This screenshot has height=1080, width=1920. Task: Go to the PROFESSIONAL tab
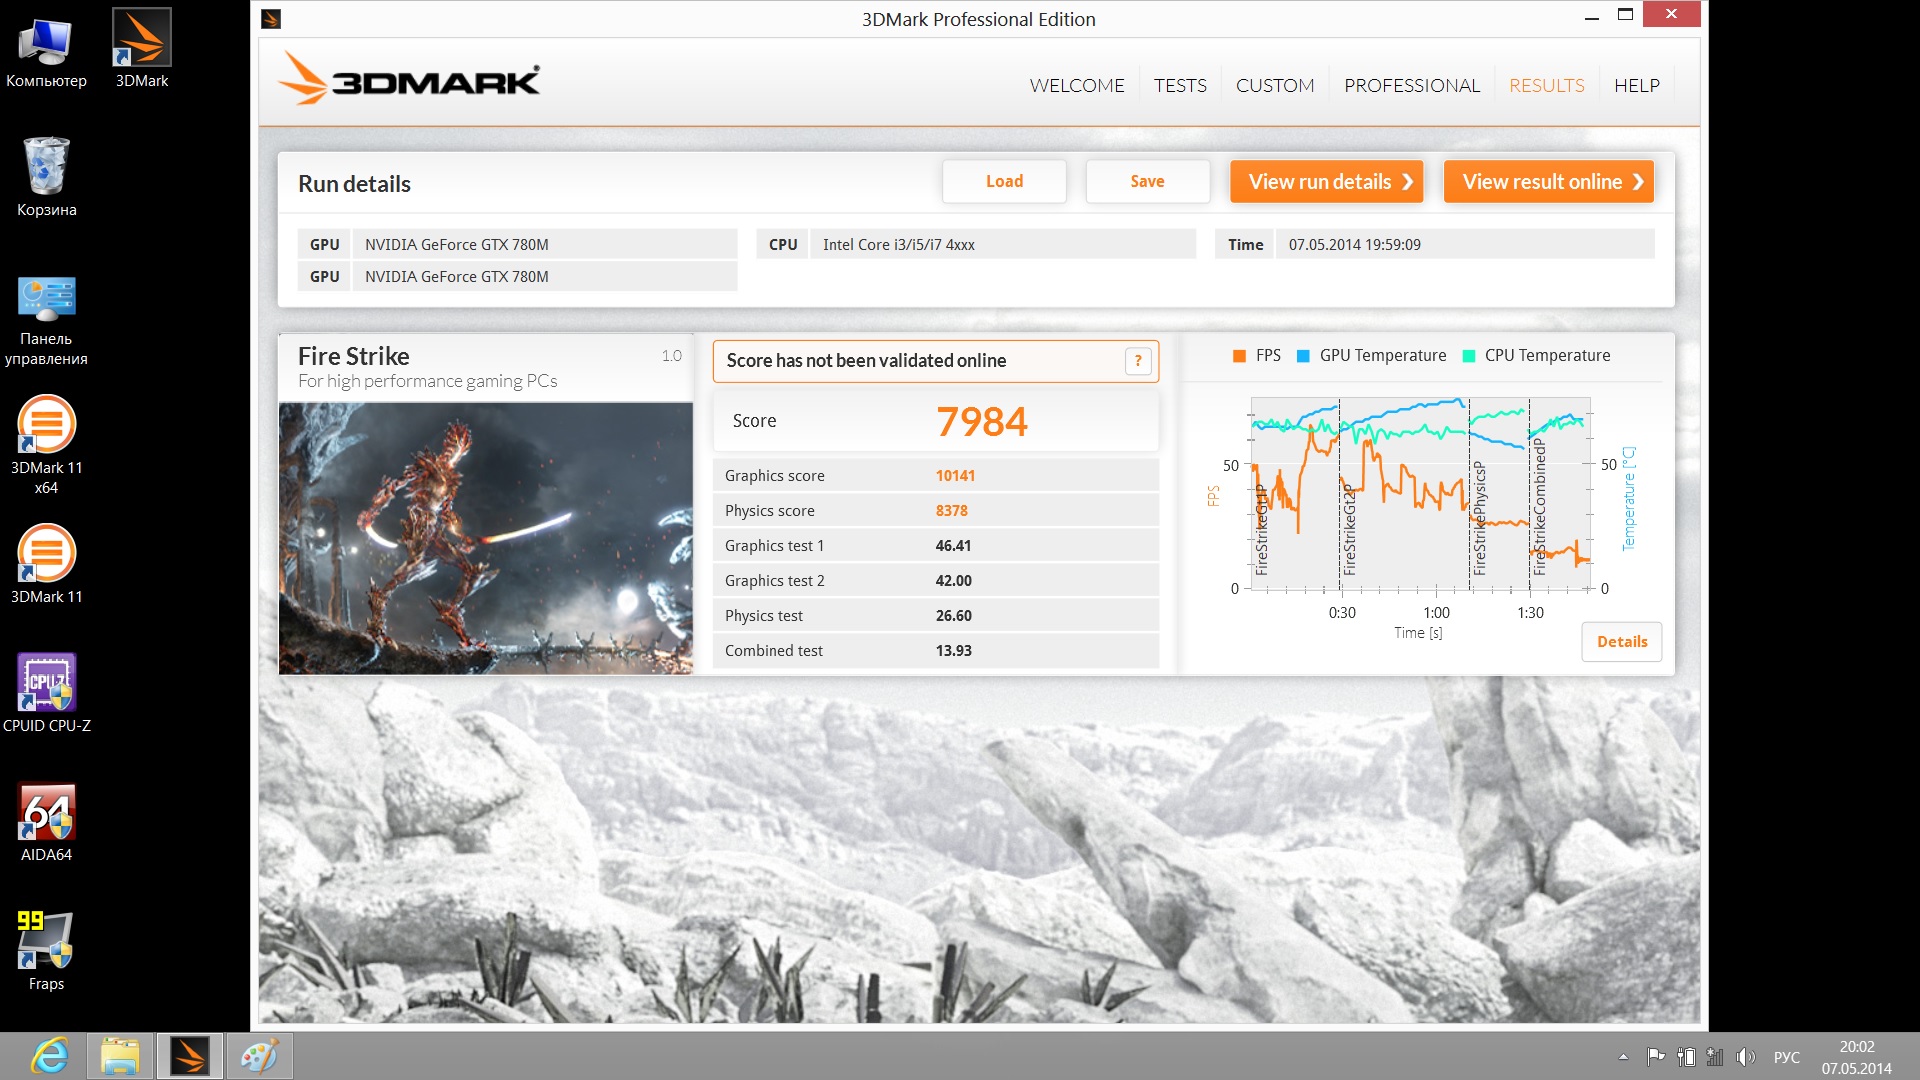click(1412, 85)
